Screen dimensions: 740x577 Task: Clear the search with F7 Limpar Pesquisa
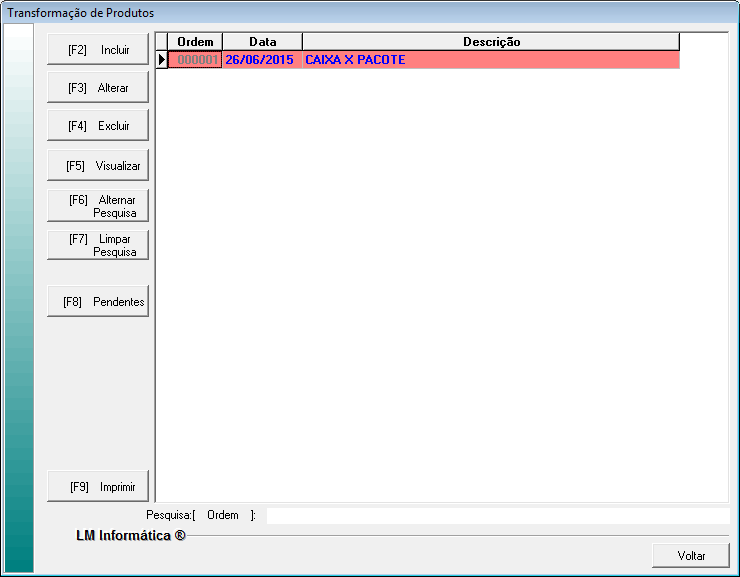pyautogui.click(x=98, y=246)
